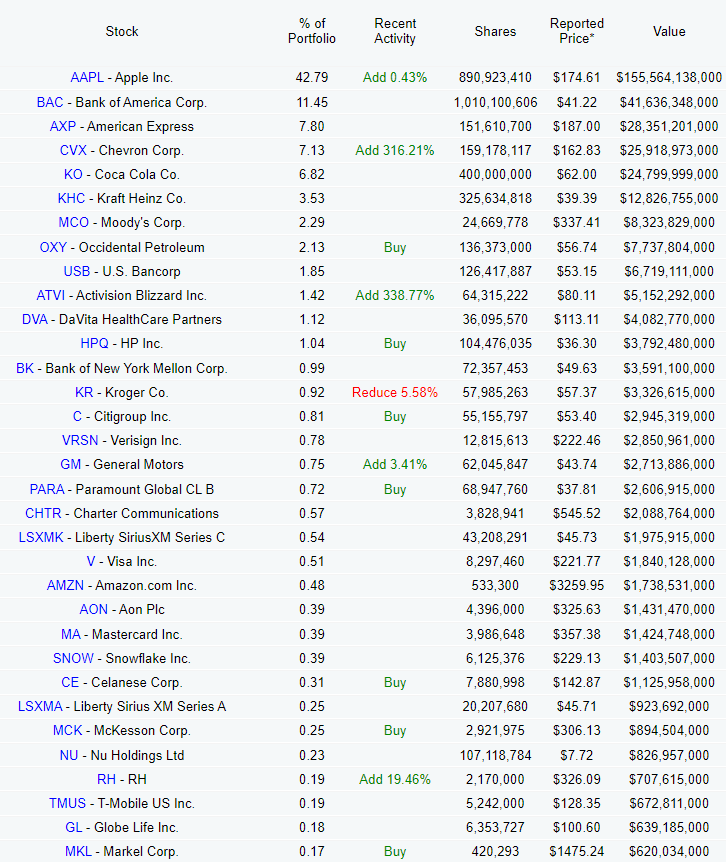Click the SNOW ticker link
The image size is (726, 862).
coord(73,659)
